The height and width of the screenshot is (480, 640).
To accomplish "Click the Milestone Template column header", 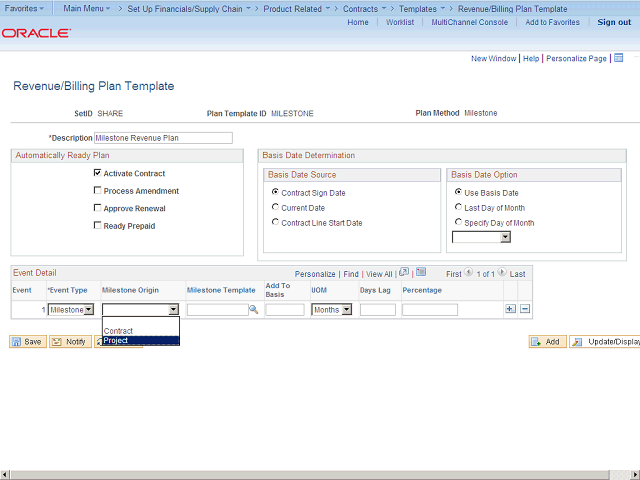I will [221, 290].
